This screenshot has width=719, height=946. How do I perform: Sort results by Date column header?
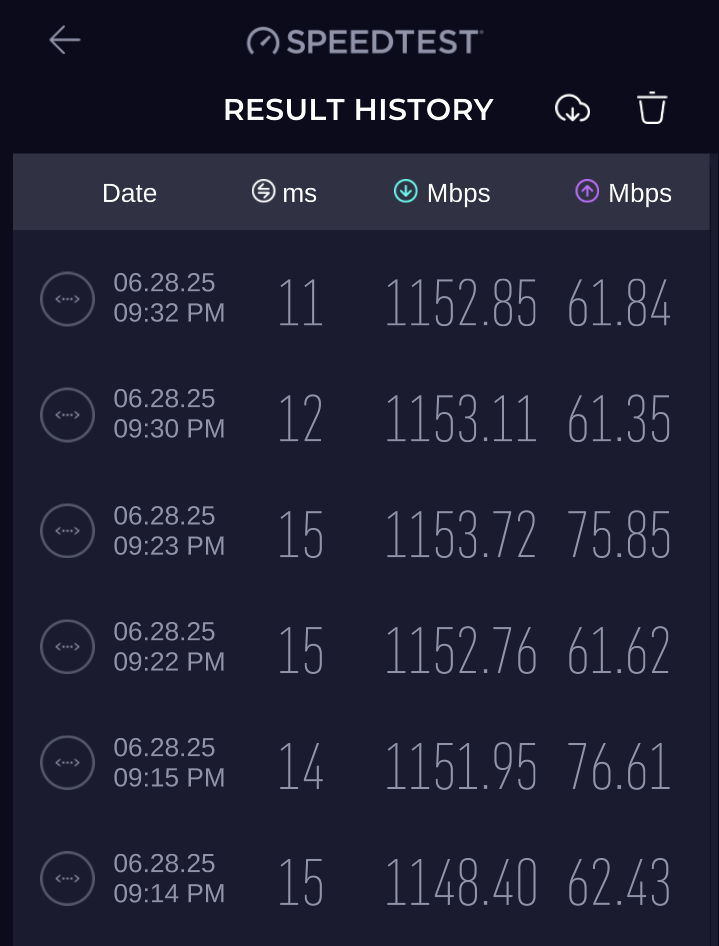[130, 194]
